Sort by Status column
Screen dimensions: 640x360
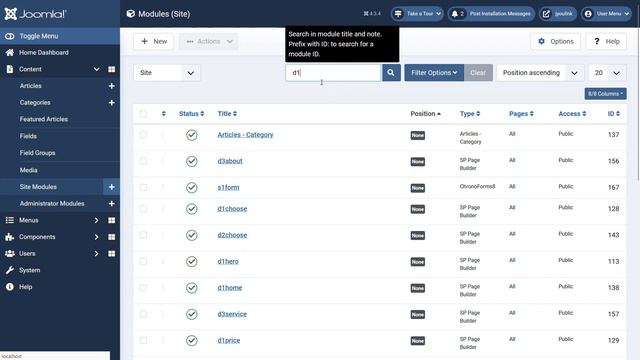[x=191, y=113]
